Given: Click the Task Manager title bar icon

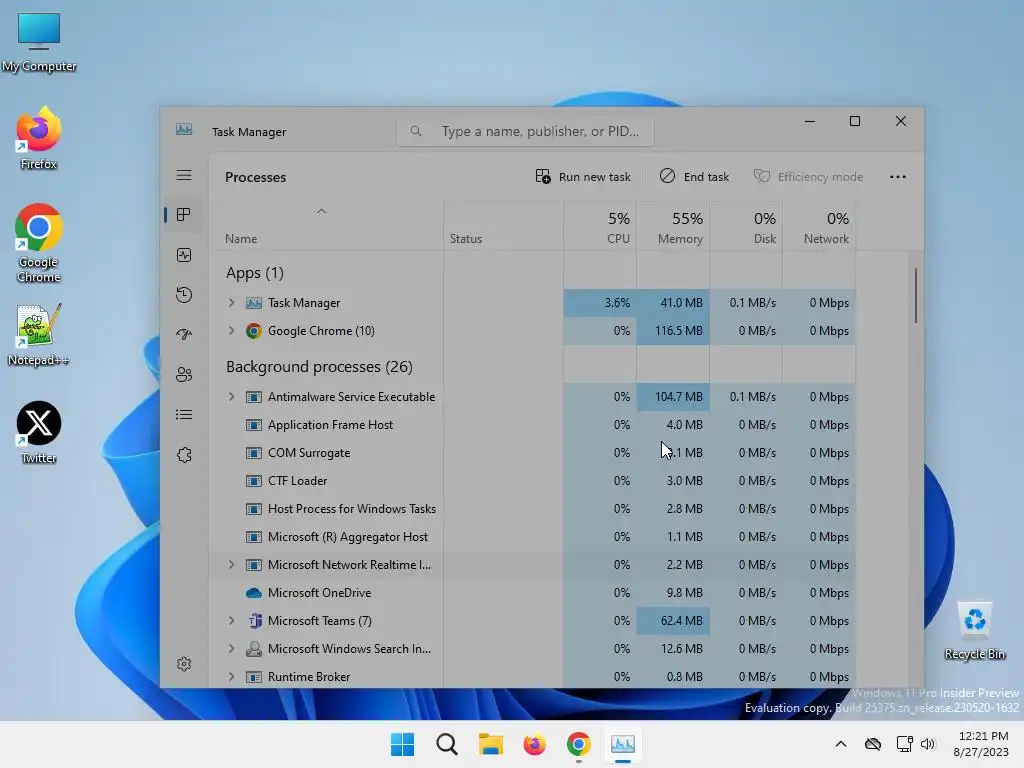Looking at the screenshot, I should (184, 130).
